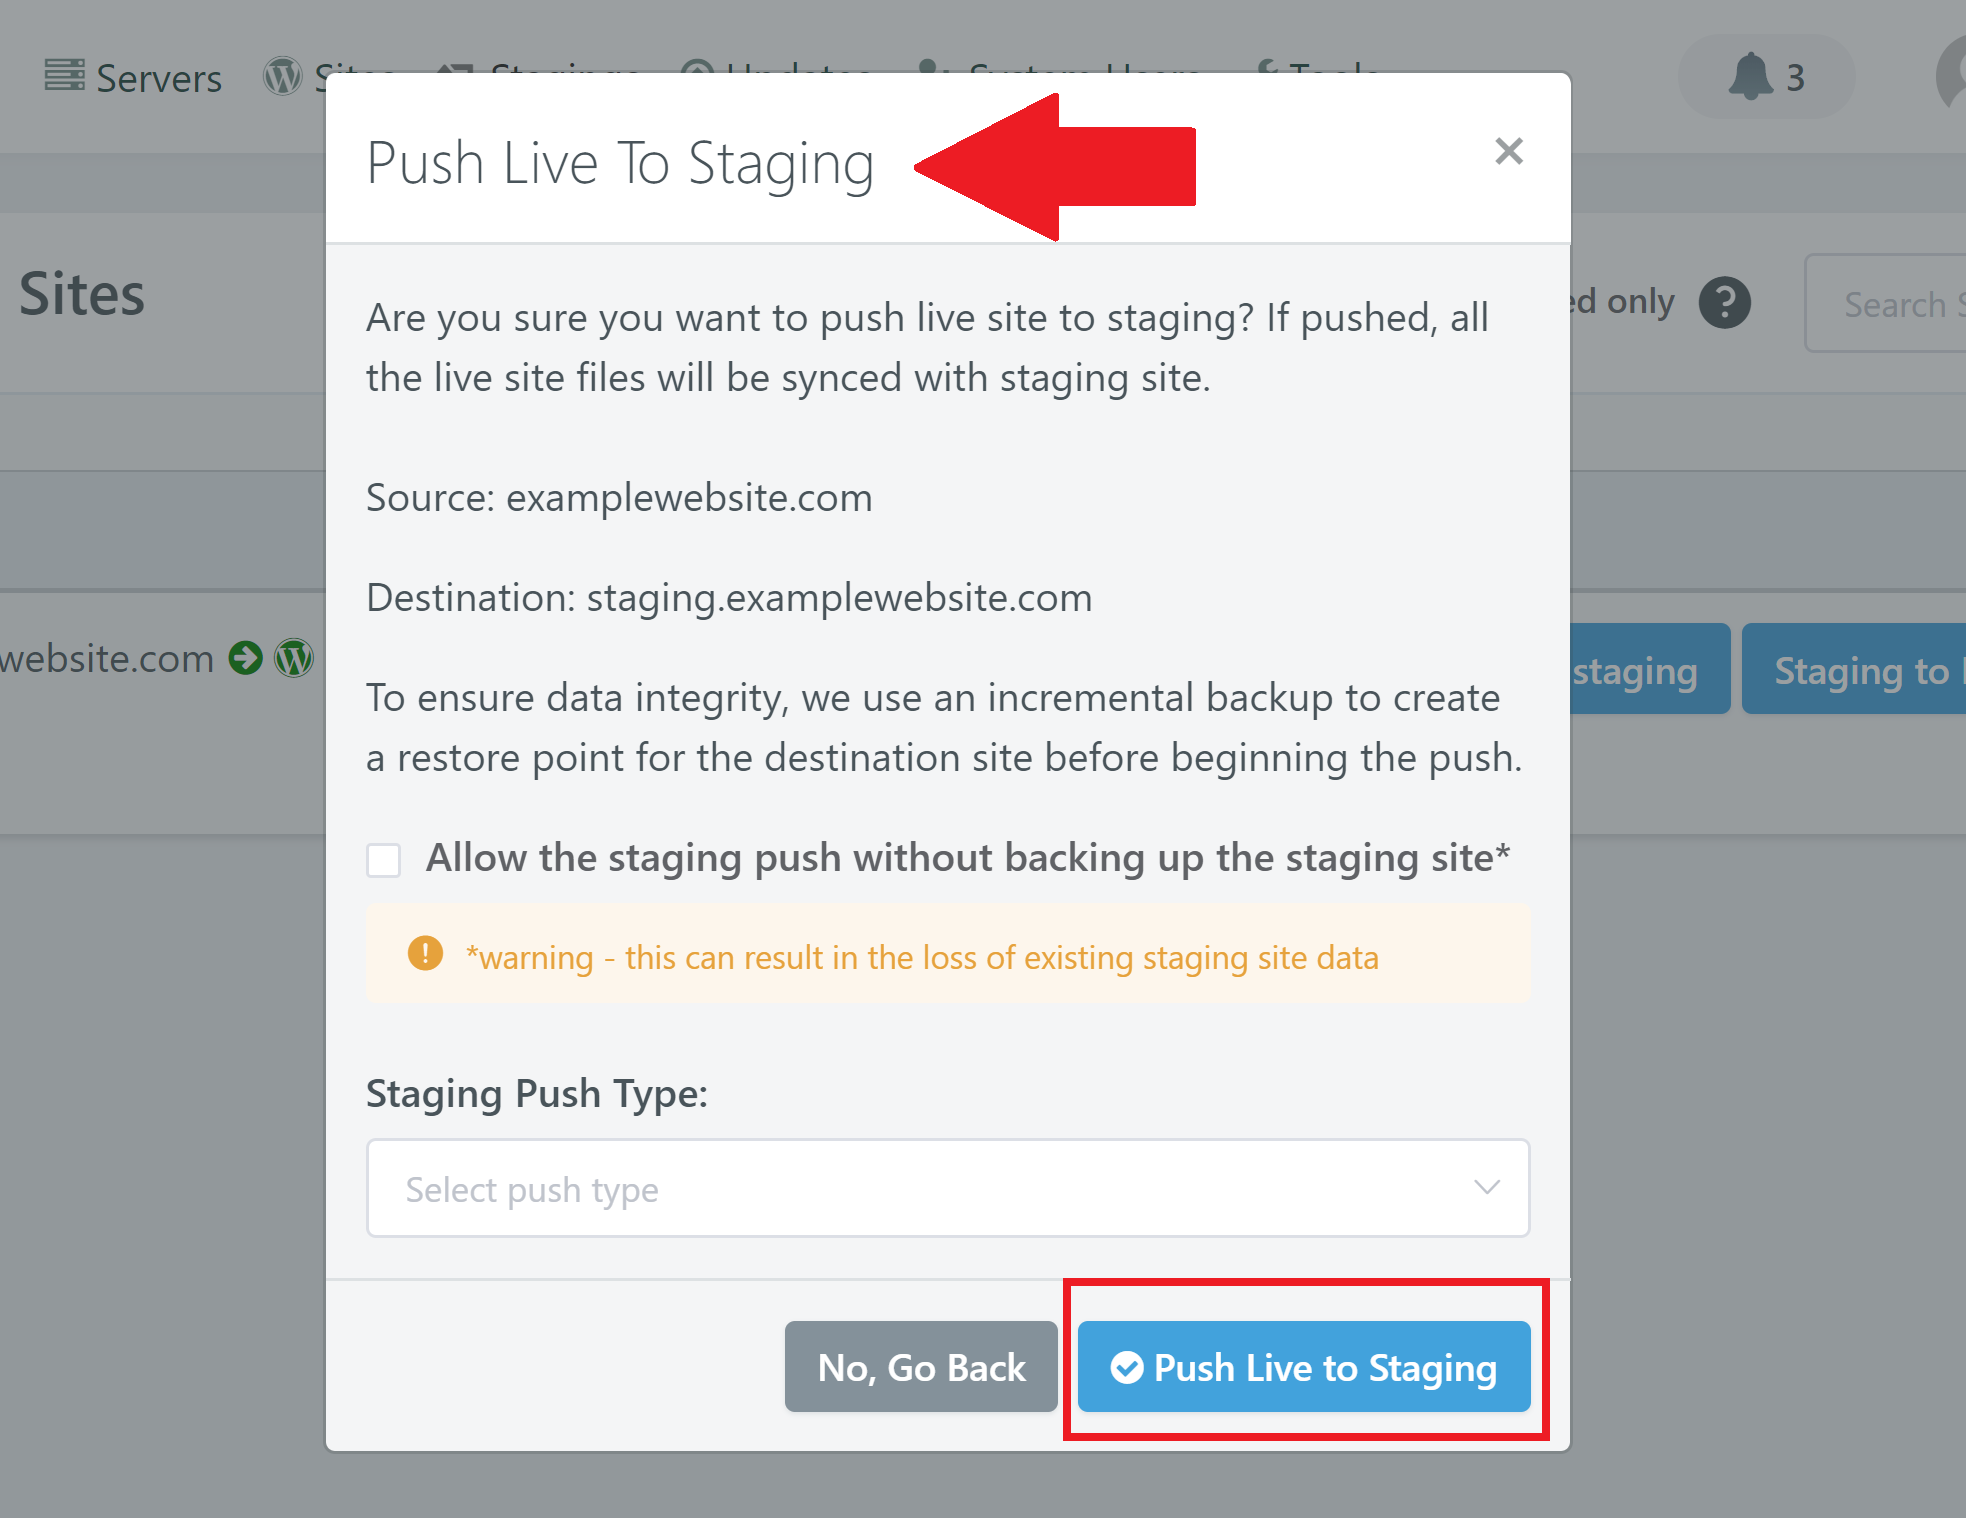The image size is (1966, 1518).
Task: Click the orange warning exclamation icon
Action: tap(425, 954)
